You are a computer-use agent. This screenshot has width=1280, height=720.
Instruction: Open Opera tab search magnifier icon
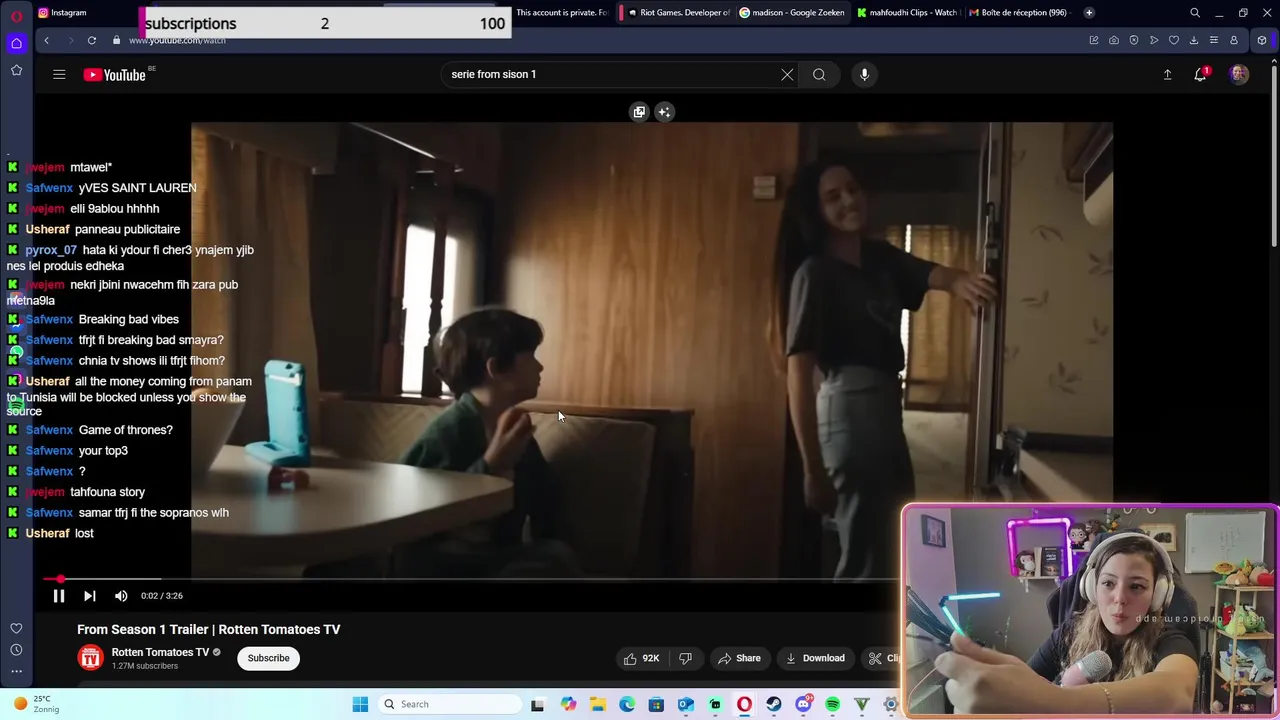(1195, 13)
